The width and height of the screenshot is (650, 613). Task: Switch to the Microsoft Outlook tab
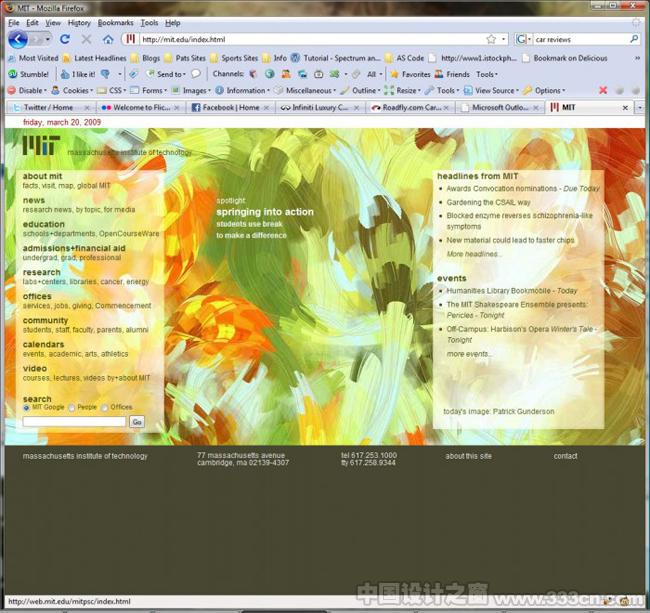point(499,108)
